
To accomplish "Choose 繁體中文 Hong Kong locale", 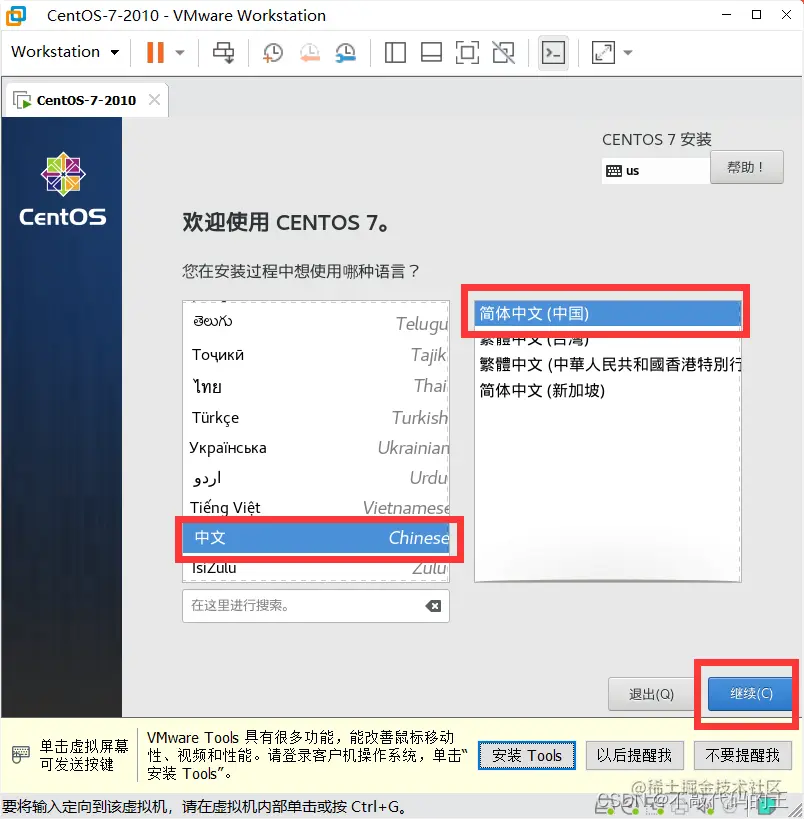I will 608,364.
